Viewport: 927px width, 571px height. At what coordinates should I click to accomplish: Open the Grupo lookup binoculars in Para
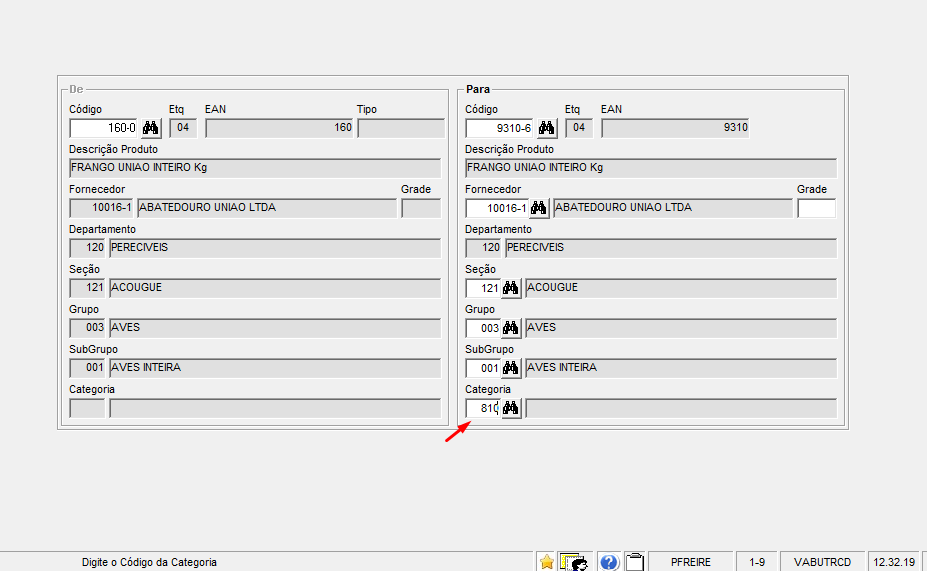coord(511,328)
